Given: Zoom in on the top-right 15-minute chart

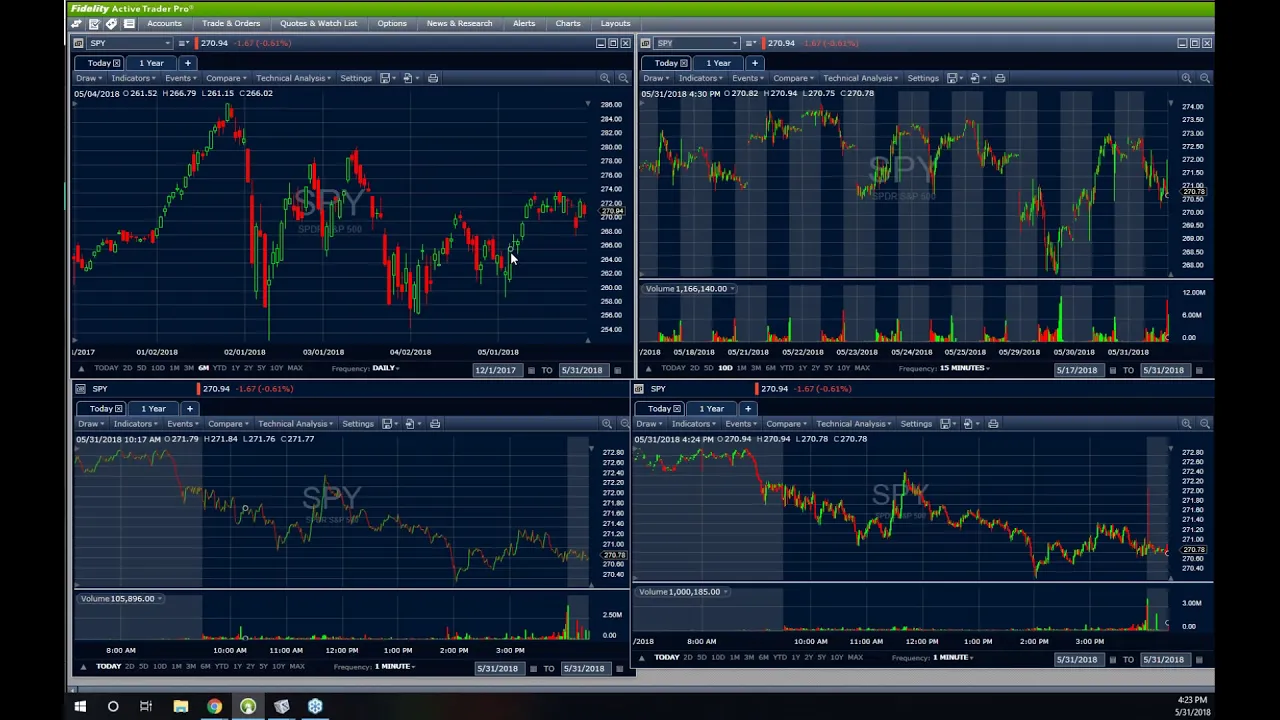Looking at the screenshot, I should (1186, 78).
